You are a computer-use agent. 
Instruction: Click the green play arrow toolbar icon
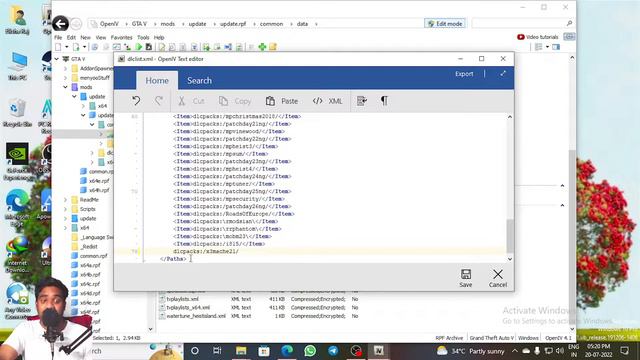tap(139, 47)
